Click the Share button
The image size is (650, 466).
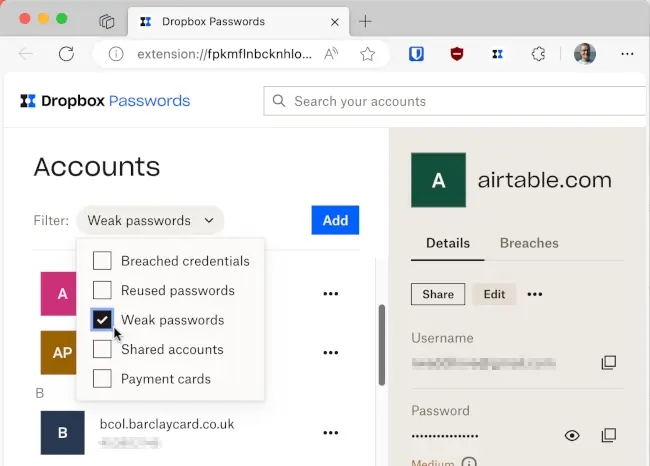[438, 294]
